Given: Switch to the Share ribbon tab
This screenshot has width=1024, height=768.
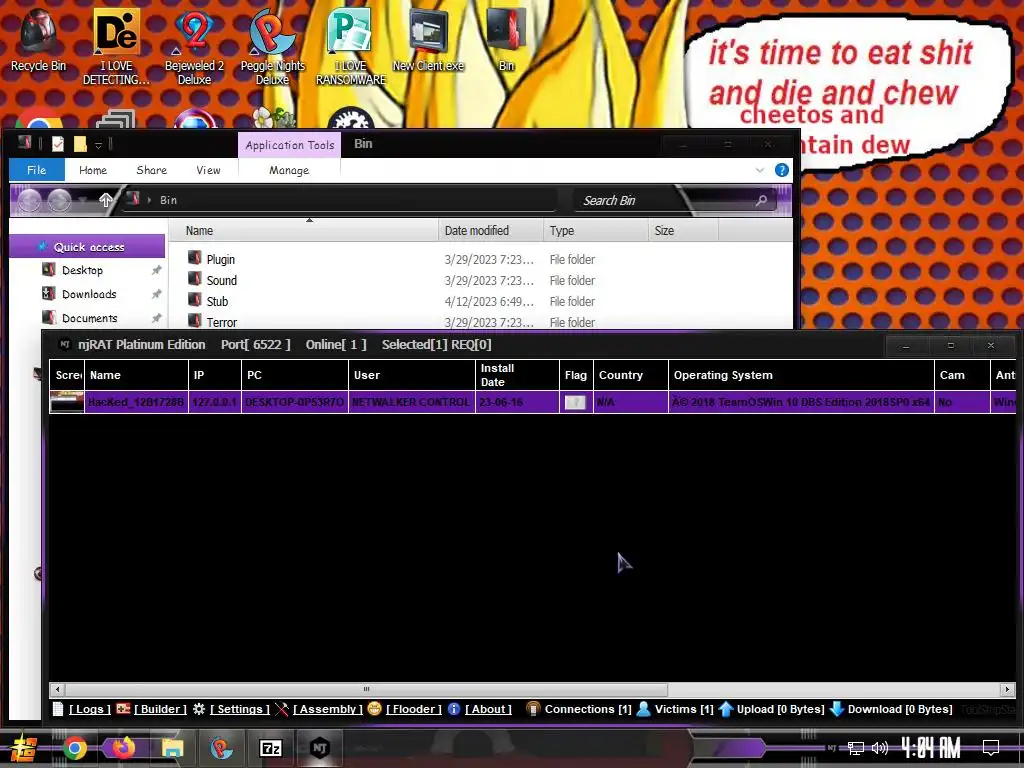Looking at the screenshot, I should tap(152, 170).
